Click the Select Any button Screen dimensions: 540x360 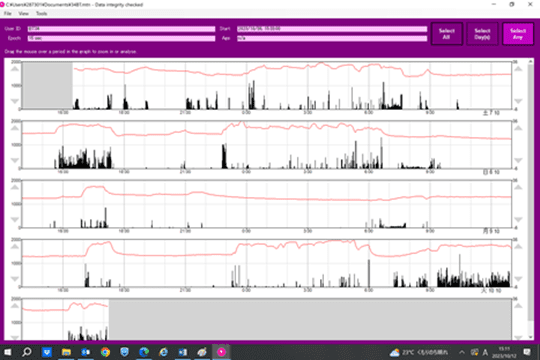[x=518, y=34]
